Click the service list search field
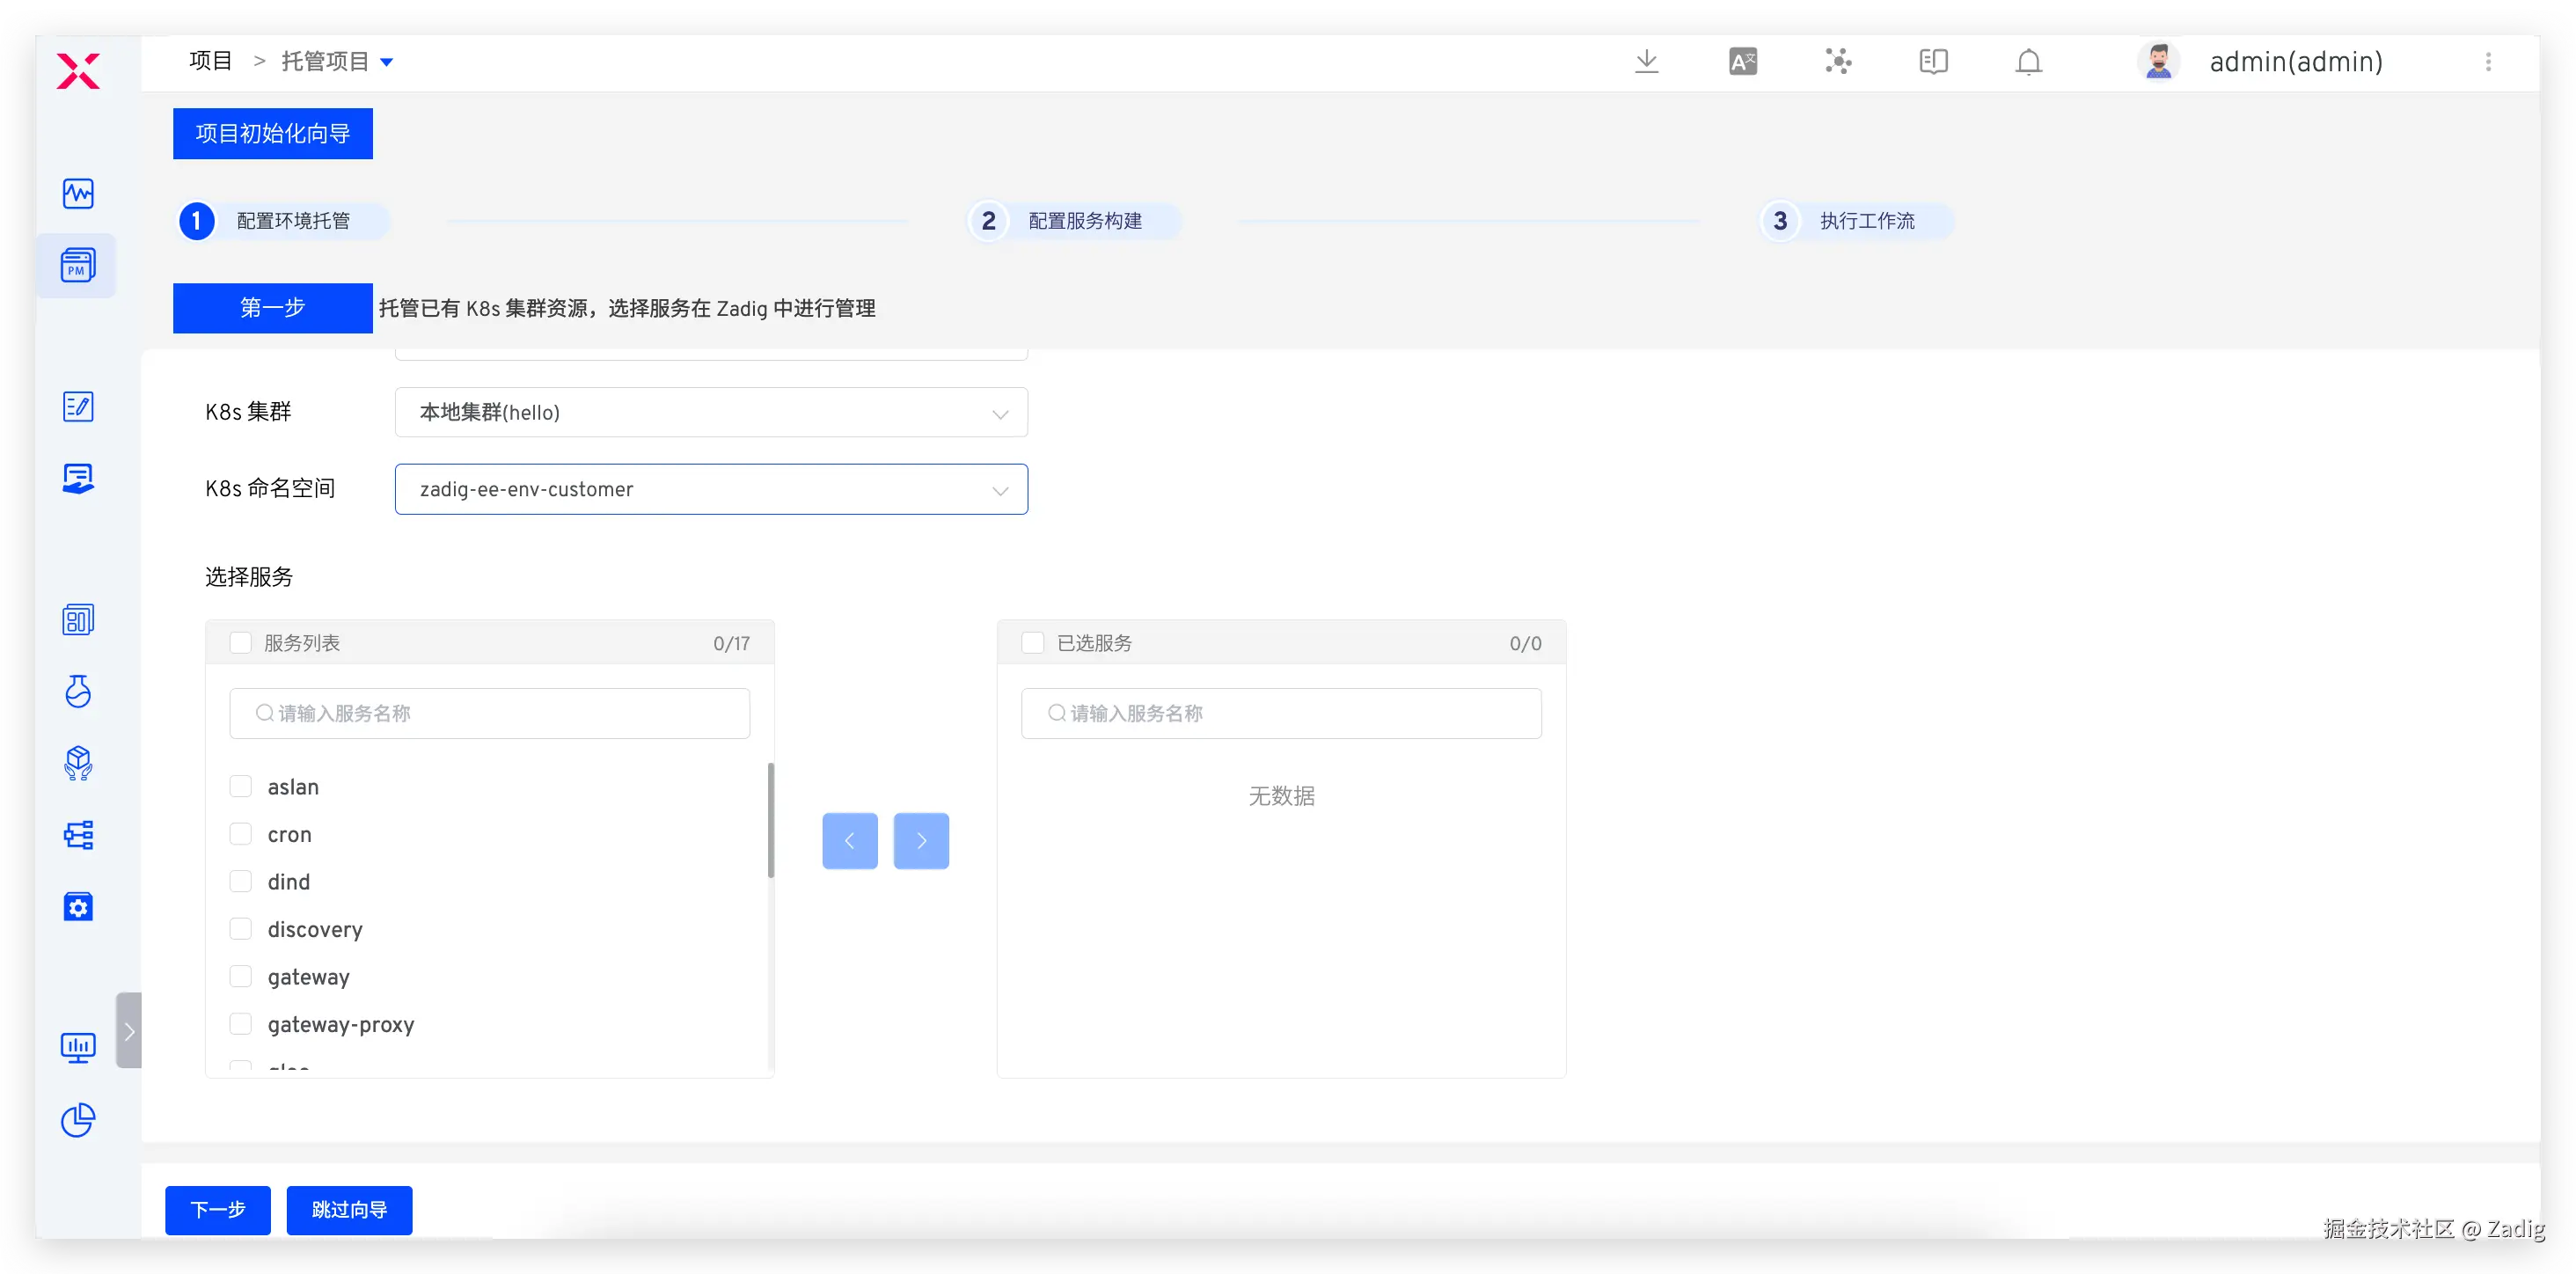The width and height of the screenshot is (2576, 1274). tap(490, 713)
